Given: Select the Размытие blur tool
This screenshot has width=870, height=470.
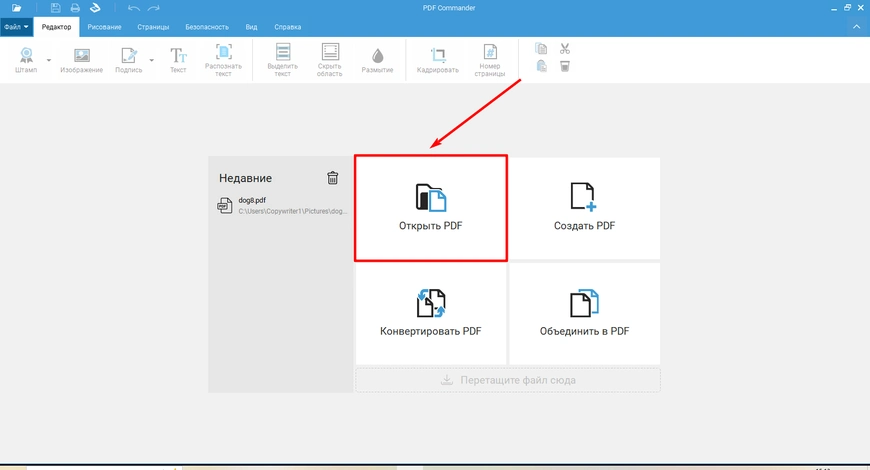Looking at the screenshot, I should 377,60.
